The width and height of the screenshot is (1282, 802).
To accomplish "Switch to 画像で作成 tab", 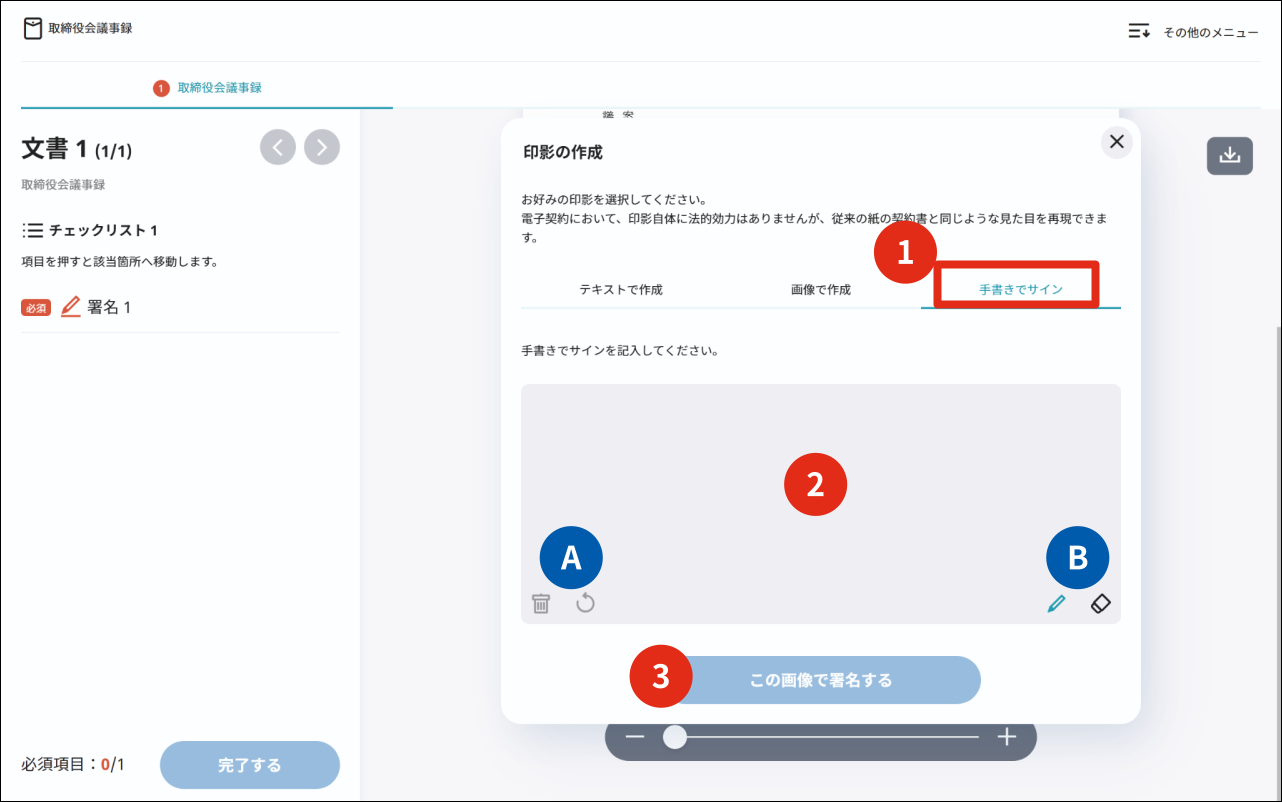I will 820,290.
